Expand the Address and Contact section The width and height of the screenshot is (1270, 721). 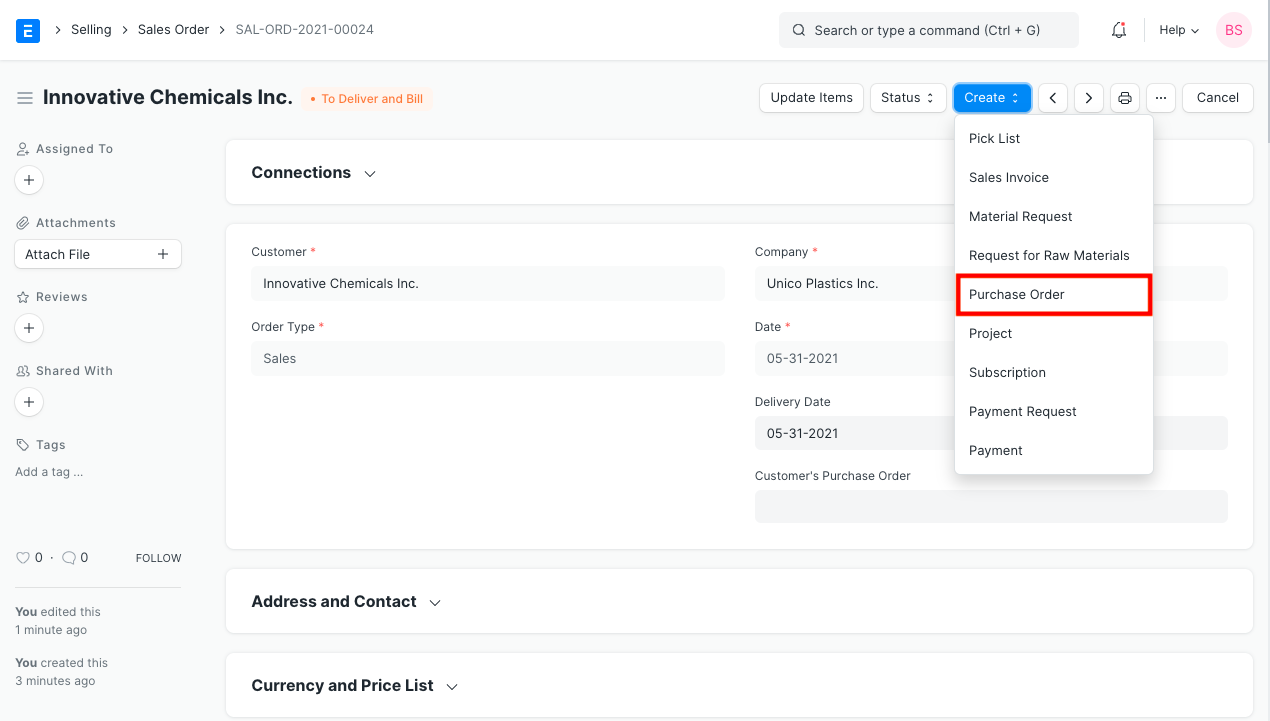tap(434, 602)
